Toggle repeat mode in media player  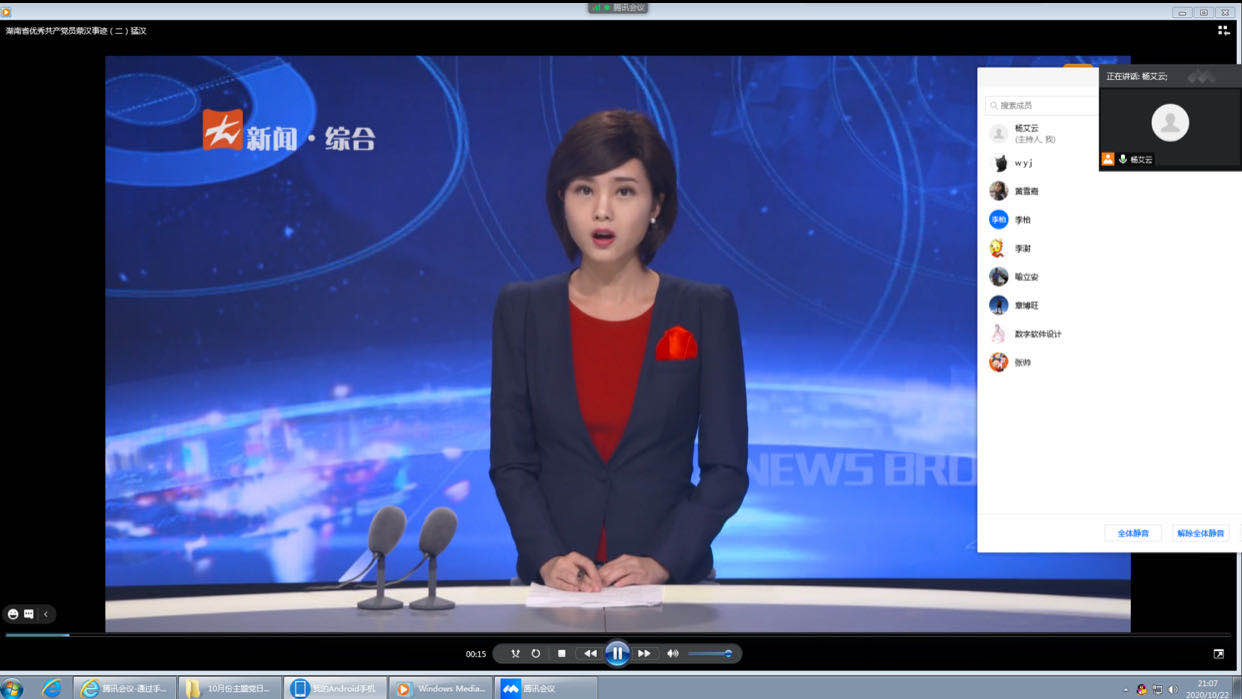point(536,653)
